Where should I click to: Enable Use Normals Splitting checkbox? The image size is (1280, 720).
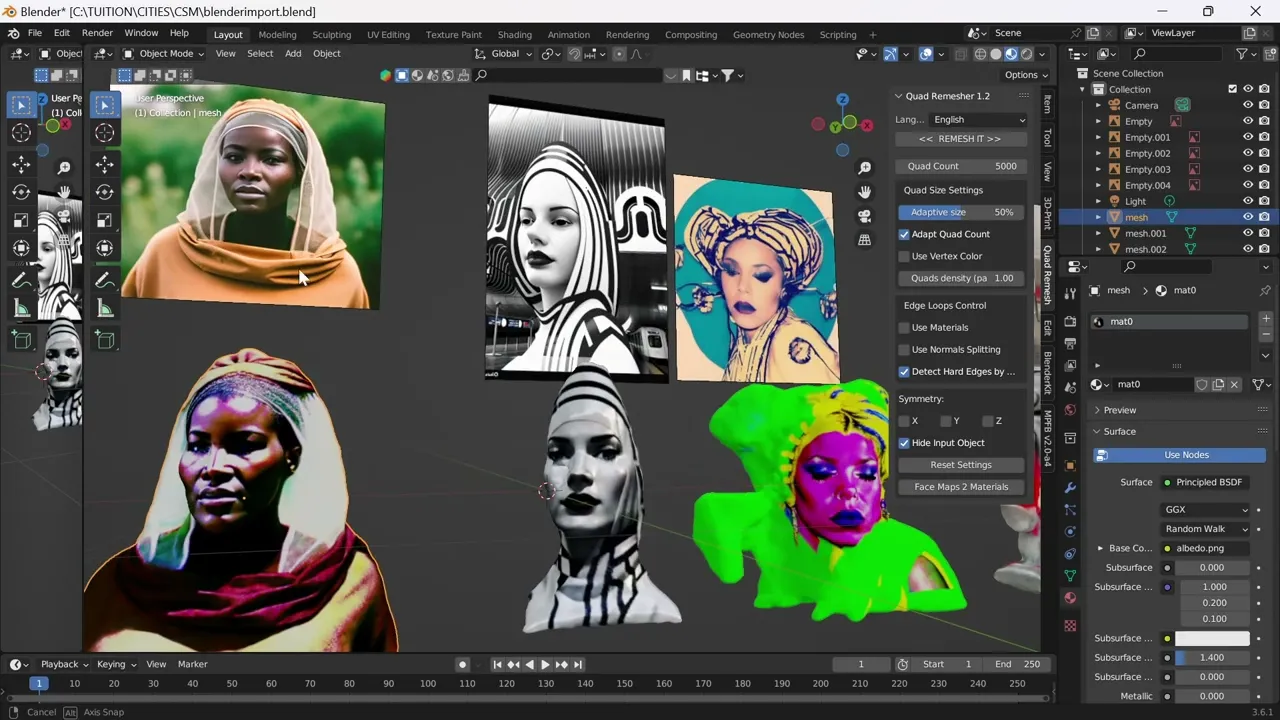tap(904, 349)
